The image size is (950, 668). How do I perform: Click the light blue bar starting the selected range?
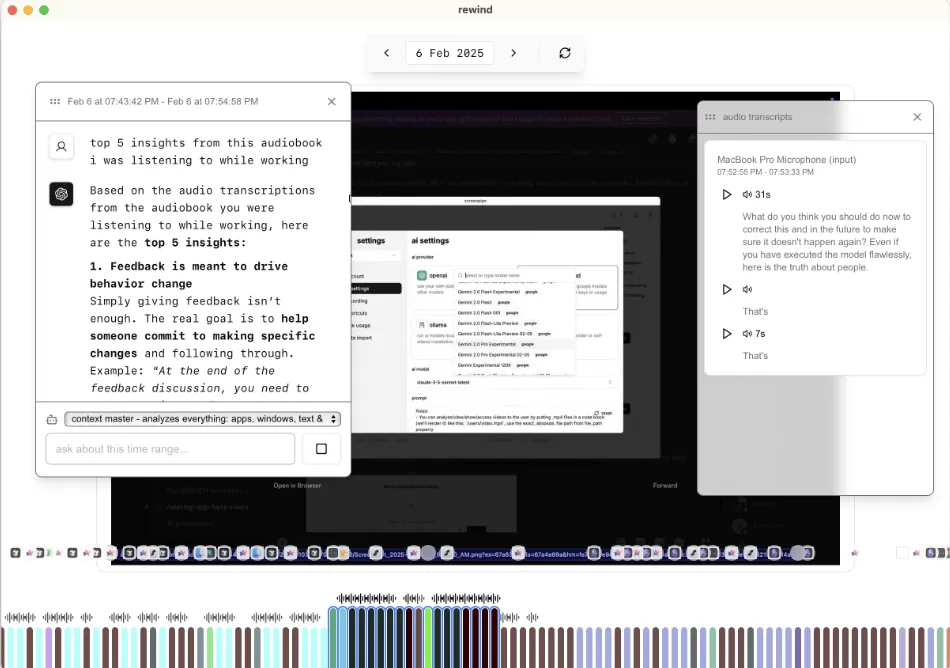click(343, 638)
